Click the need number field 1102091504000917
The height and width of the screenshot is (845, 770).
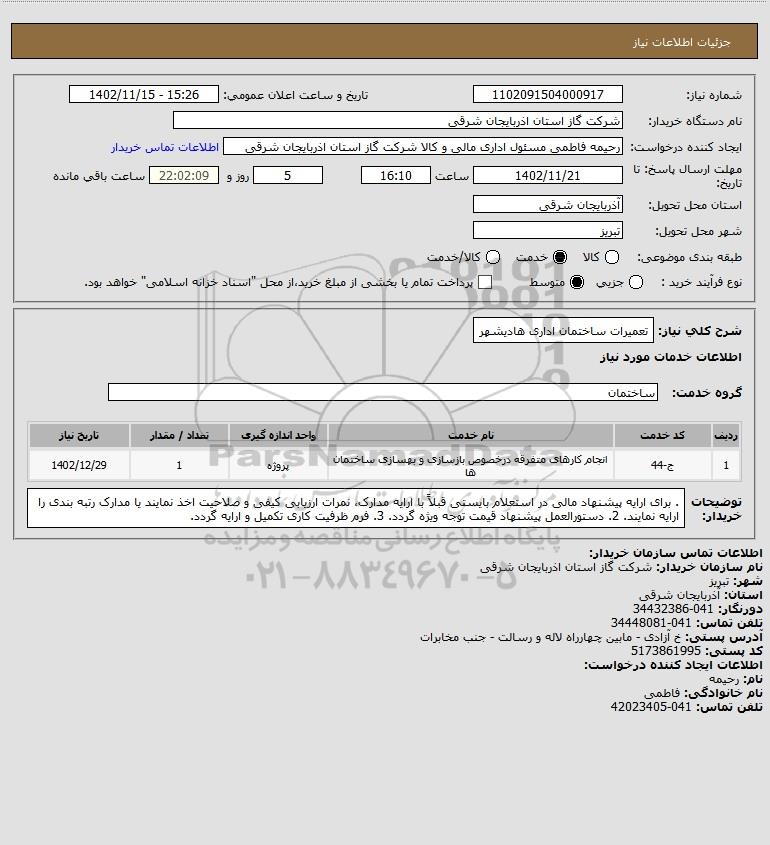click(547, 94)
